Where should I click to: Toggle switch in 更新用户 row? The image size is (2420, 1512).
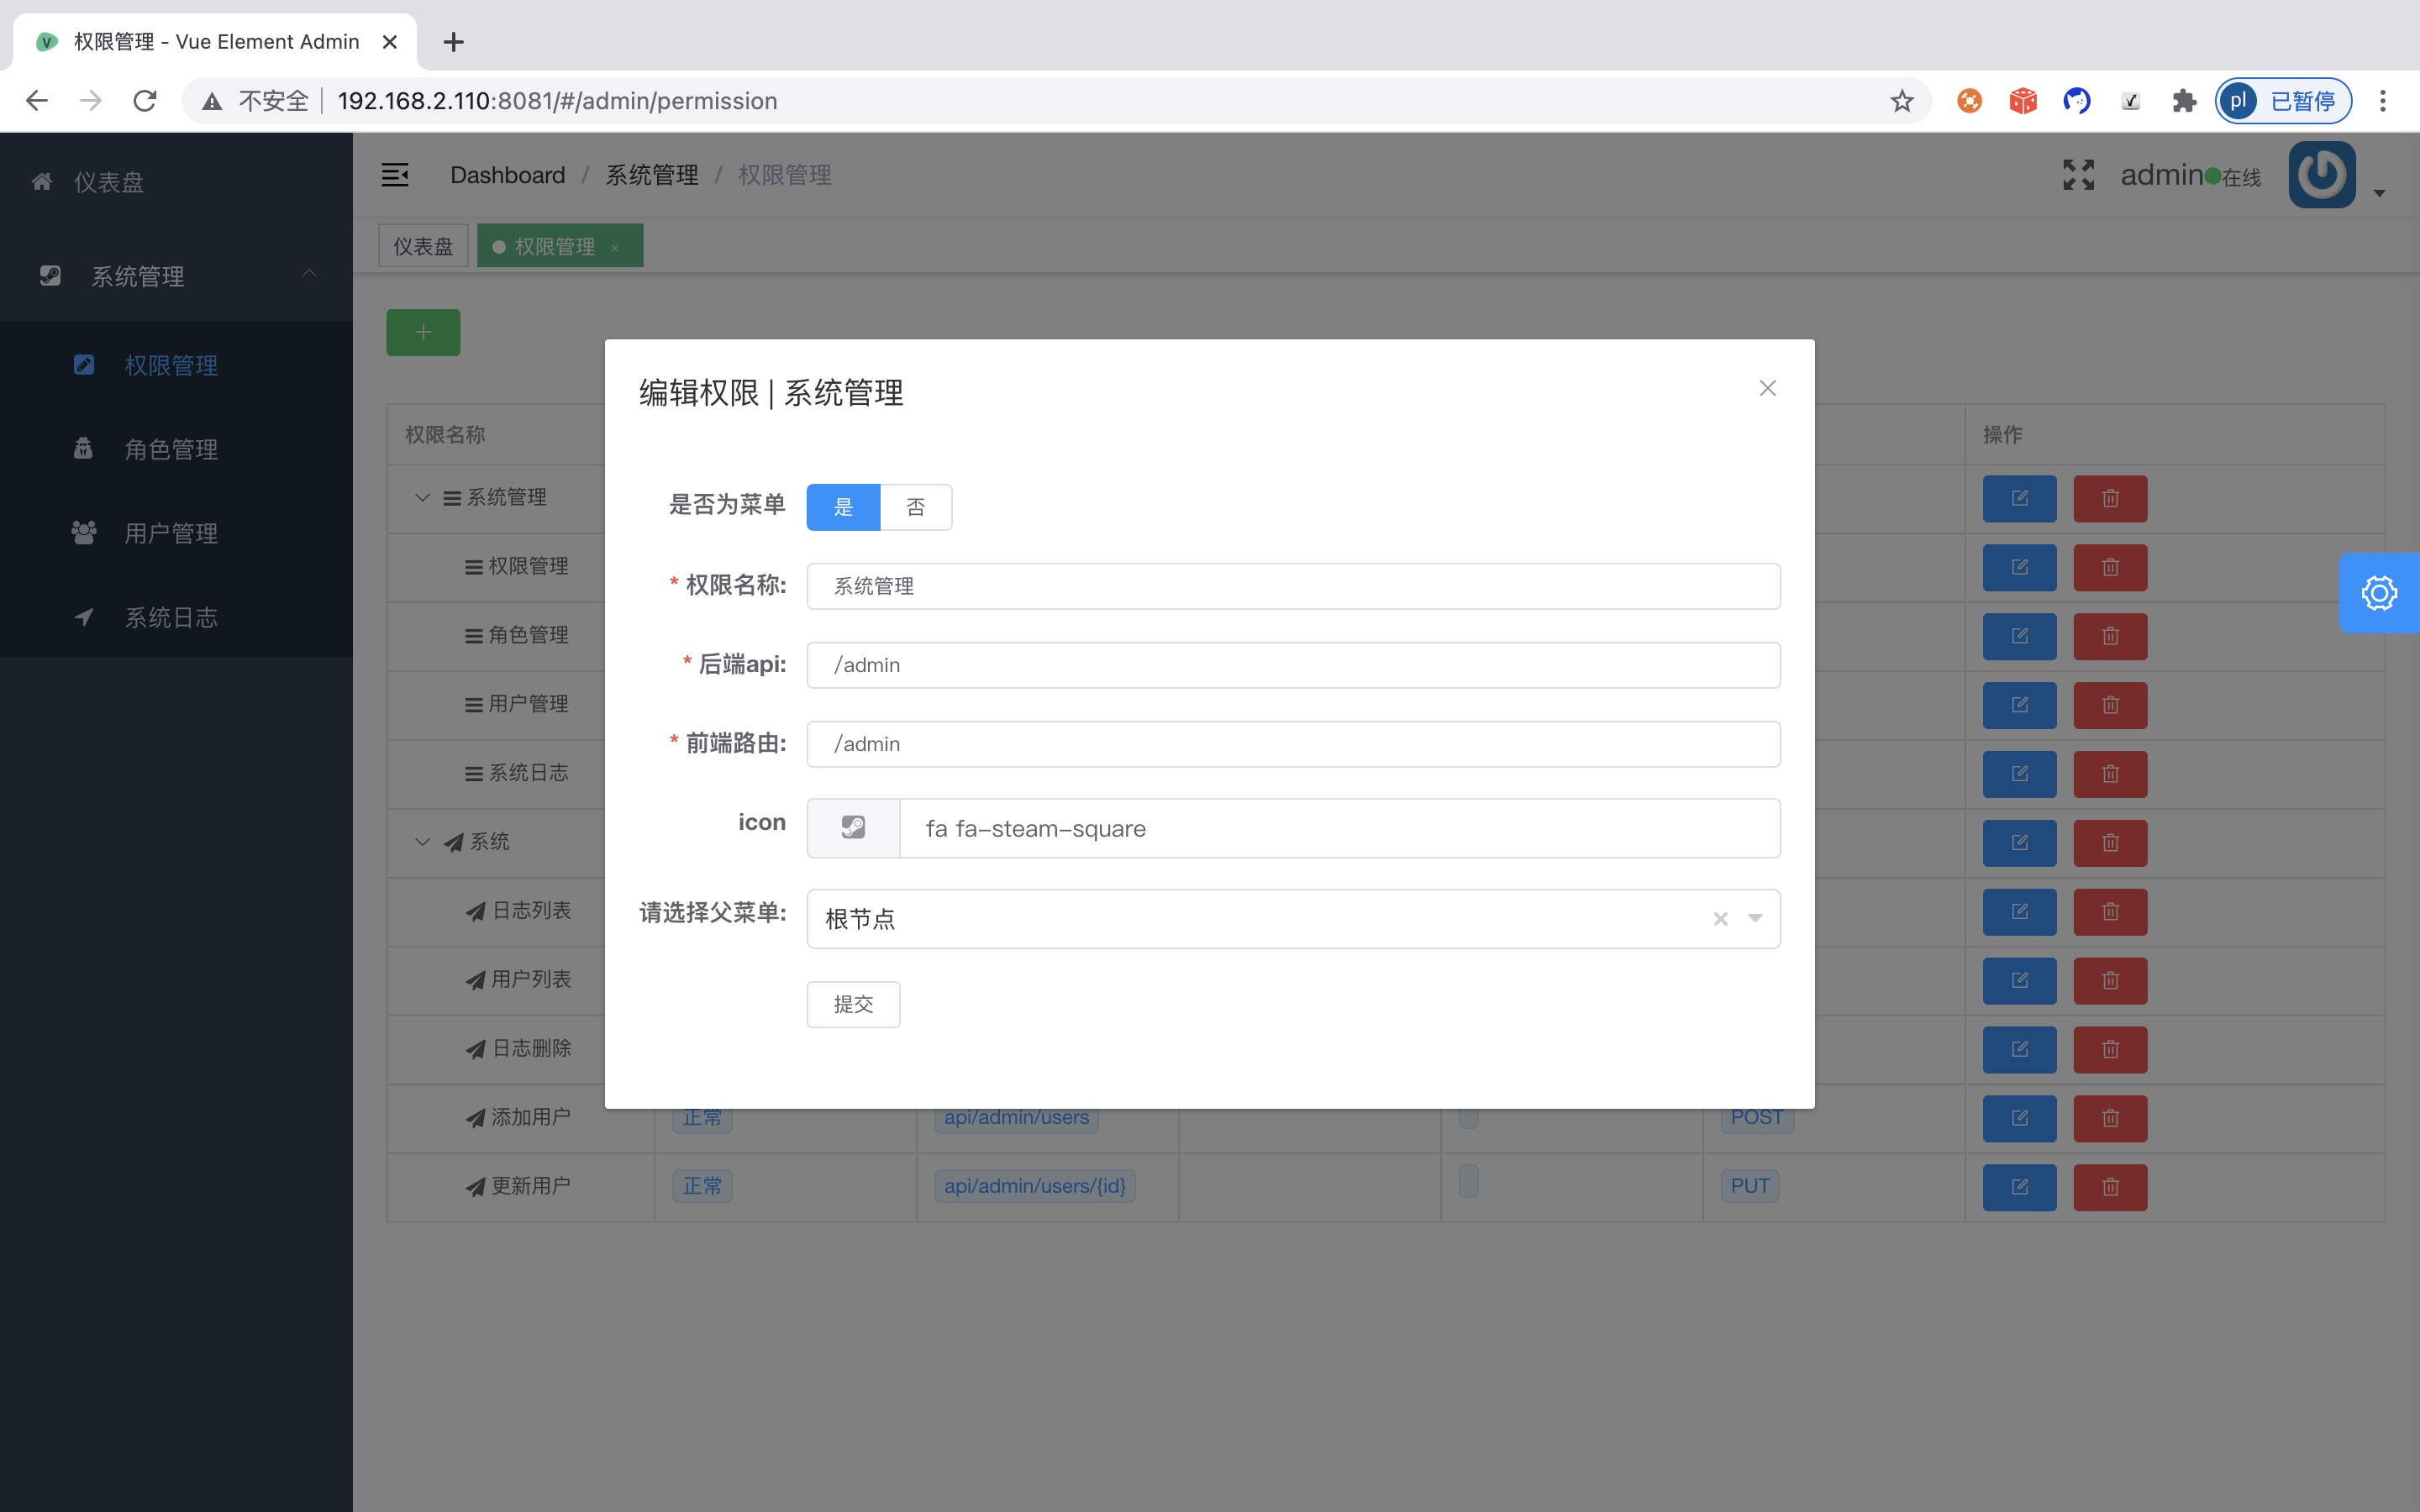(1468, 1182)
